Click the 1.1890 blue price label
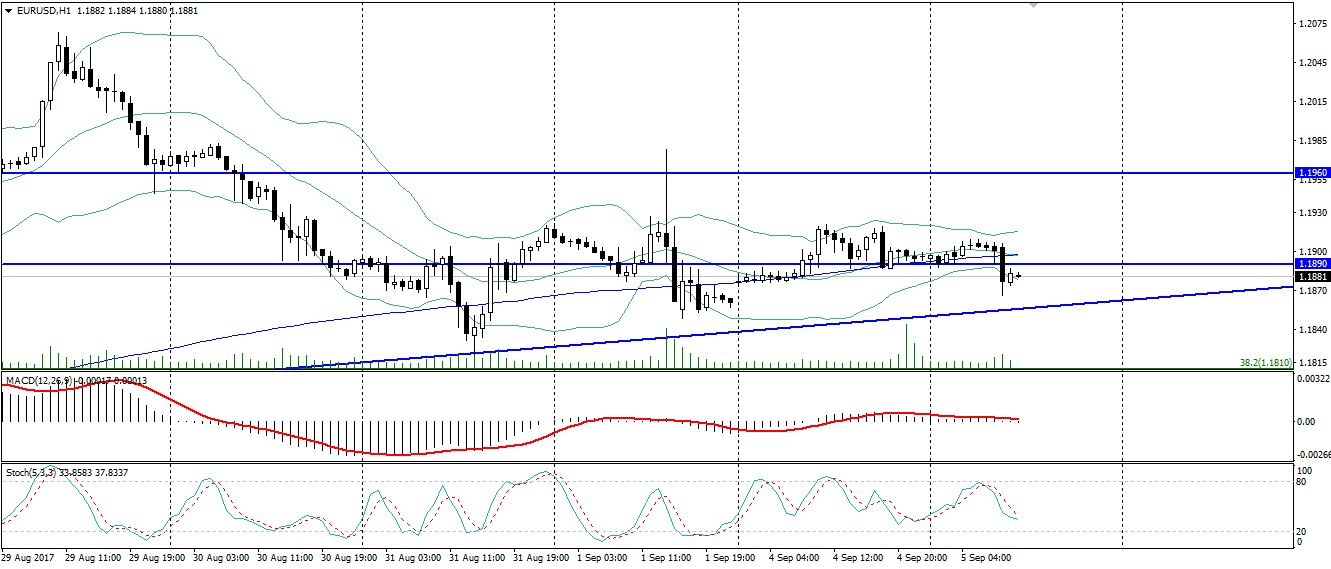1331x569 pixels. point(1313,264)
